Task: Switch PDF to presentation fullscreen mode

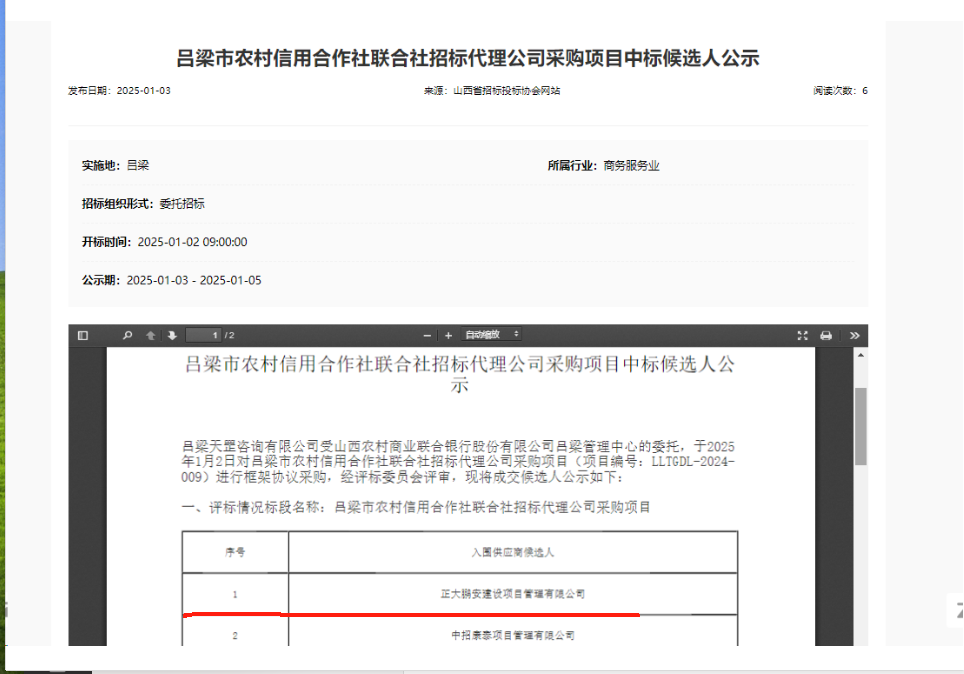Action: (802, 335)
